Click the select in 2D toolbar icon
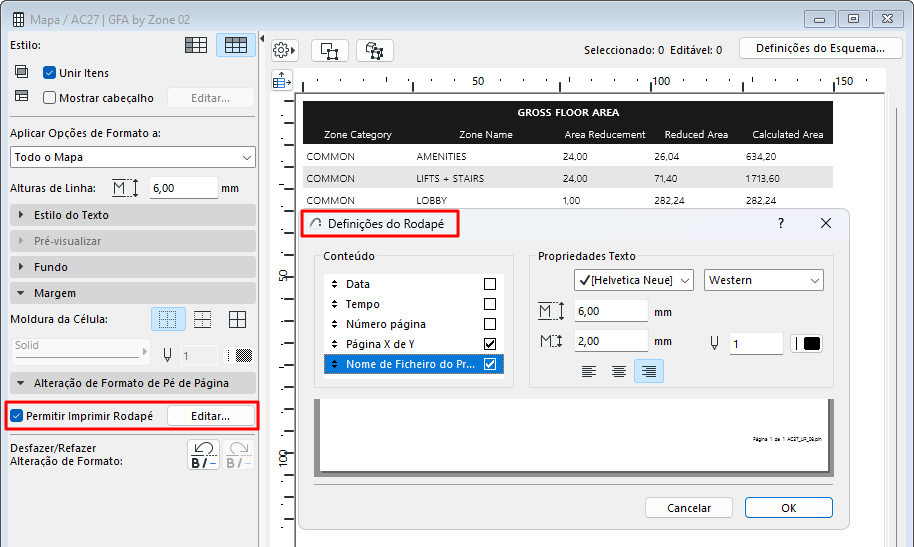 pyautogui.click(x=330, y=51)
